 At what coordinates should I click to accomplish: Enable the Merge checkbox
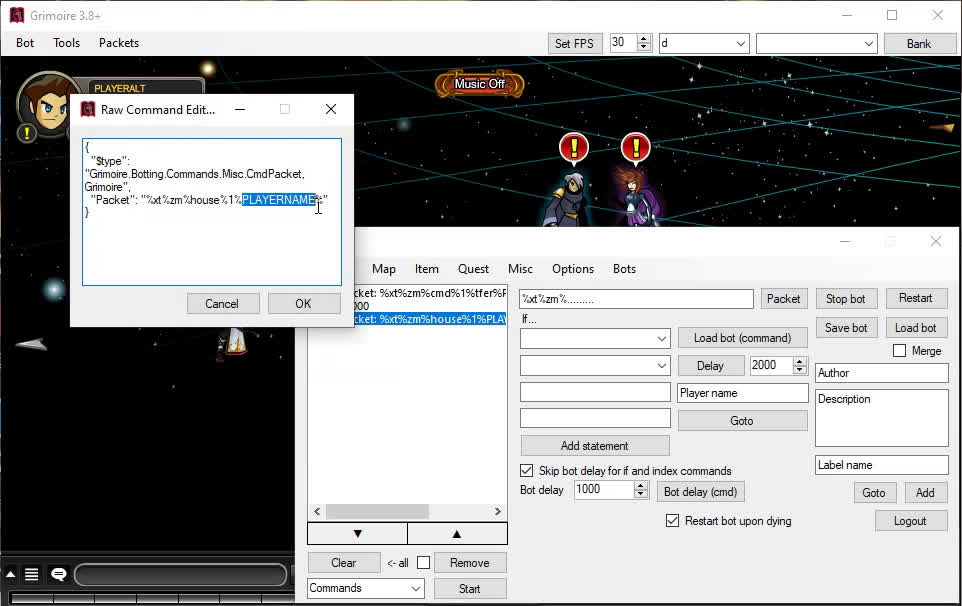pos(899,351)
